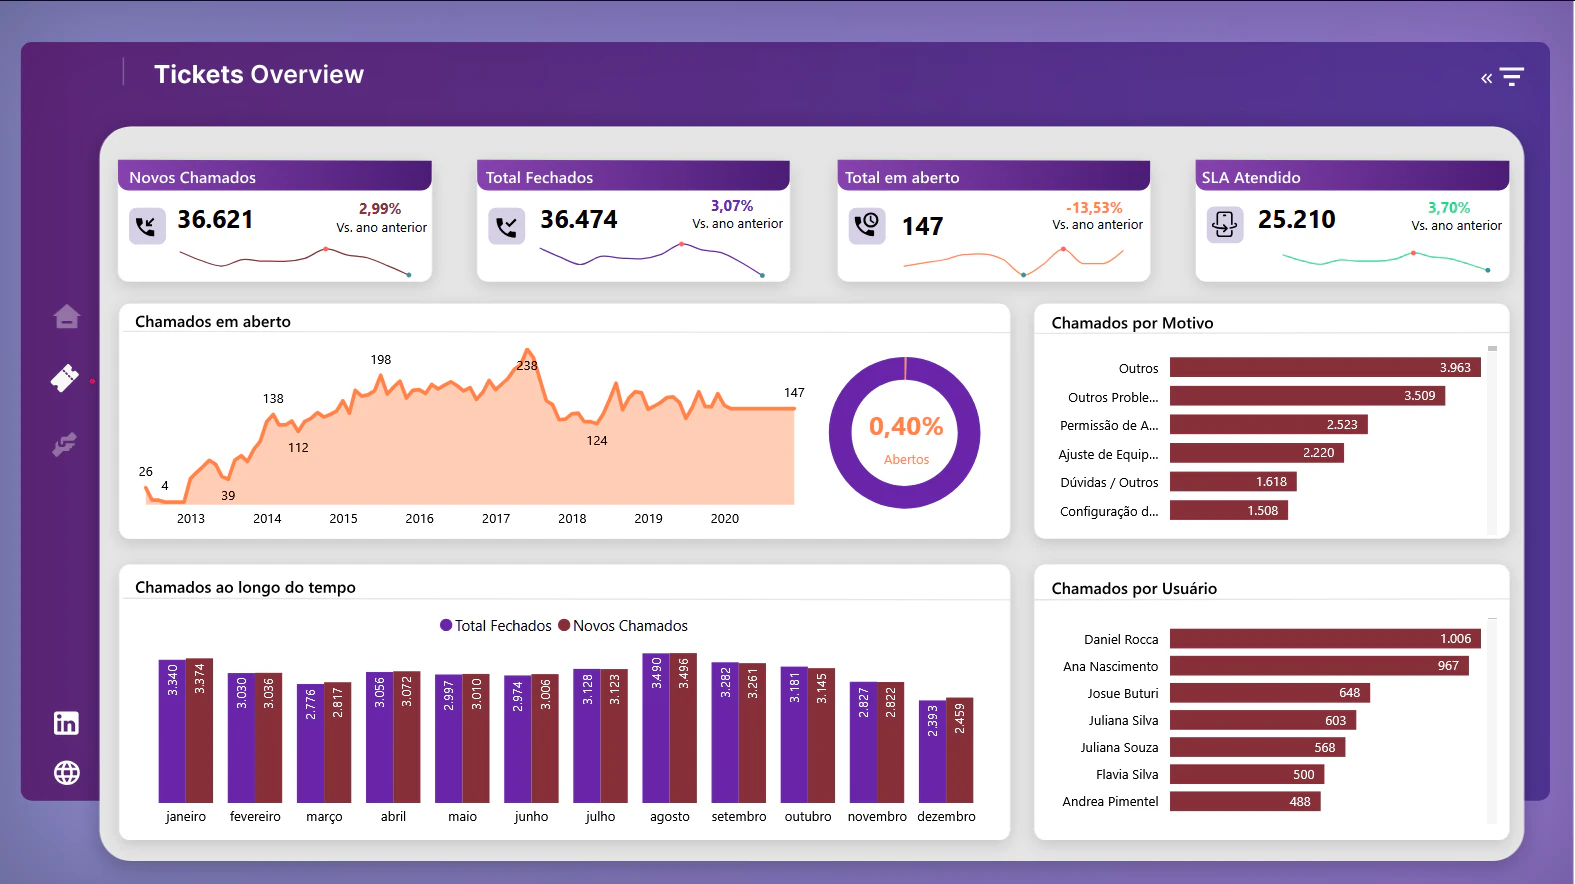Click the 36.621 value in Novos Chamados
Screen dimensions: 1575x884
pos(215,220)
